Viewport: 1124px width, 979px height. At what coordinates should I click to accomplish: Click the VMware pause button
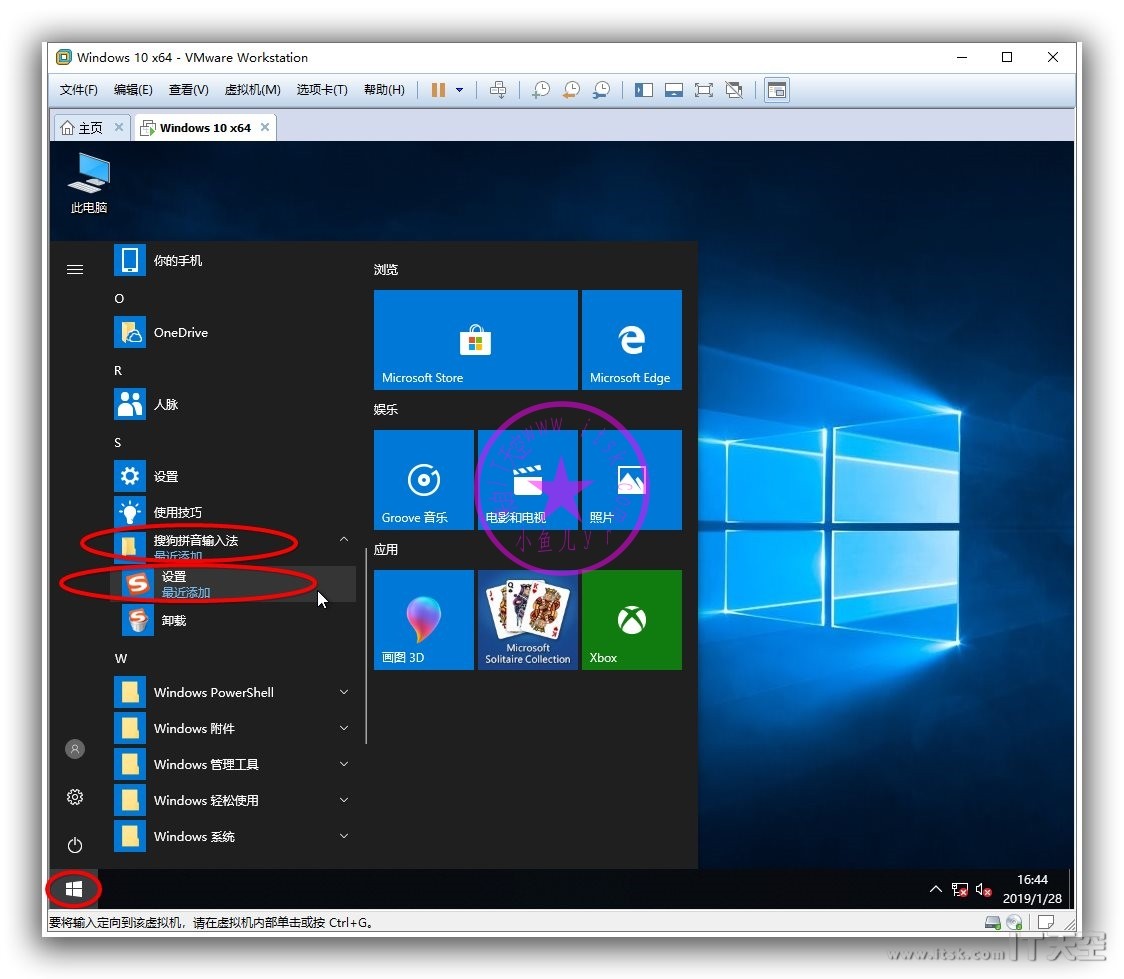(x=438, y=90)
